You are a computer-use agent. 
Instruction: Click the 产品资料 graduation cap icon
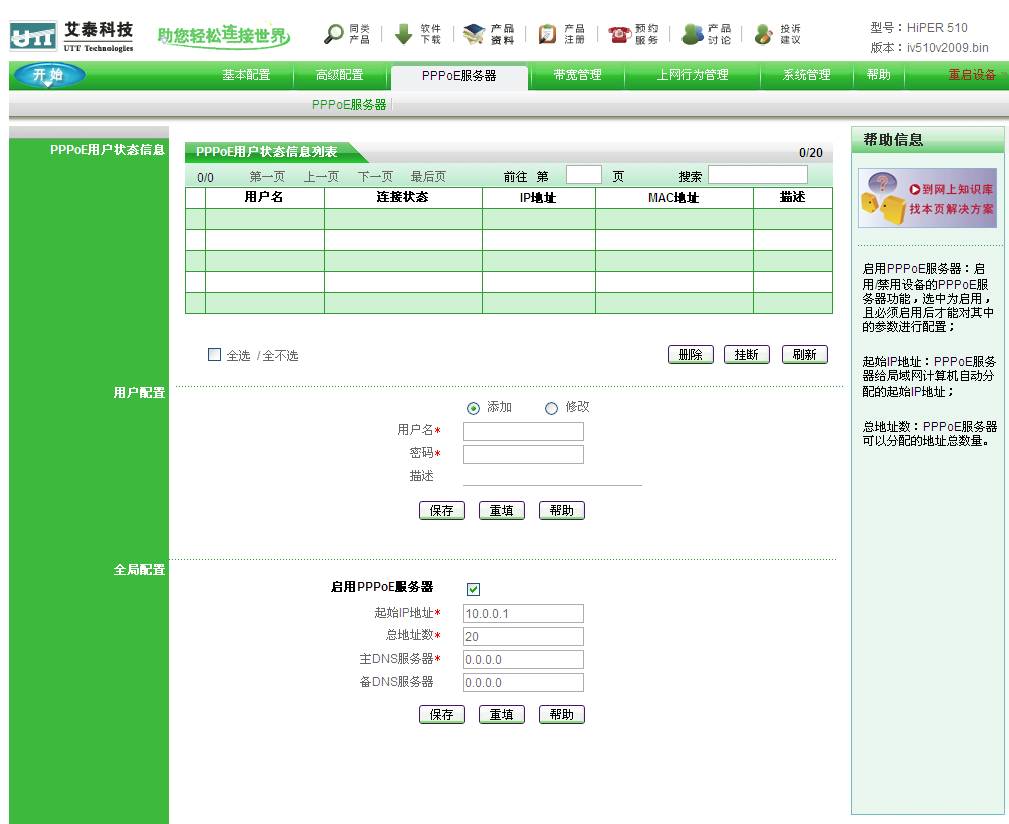(x=474, y=35)
